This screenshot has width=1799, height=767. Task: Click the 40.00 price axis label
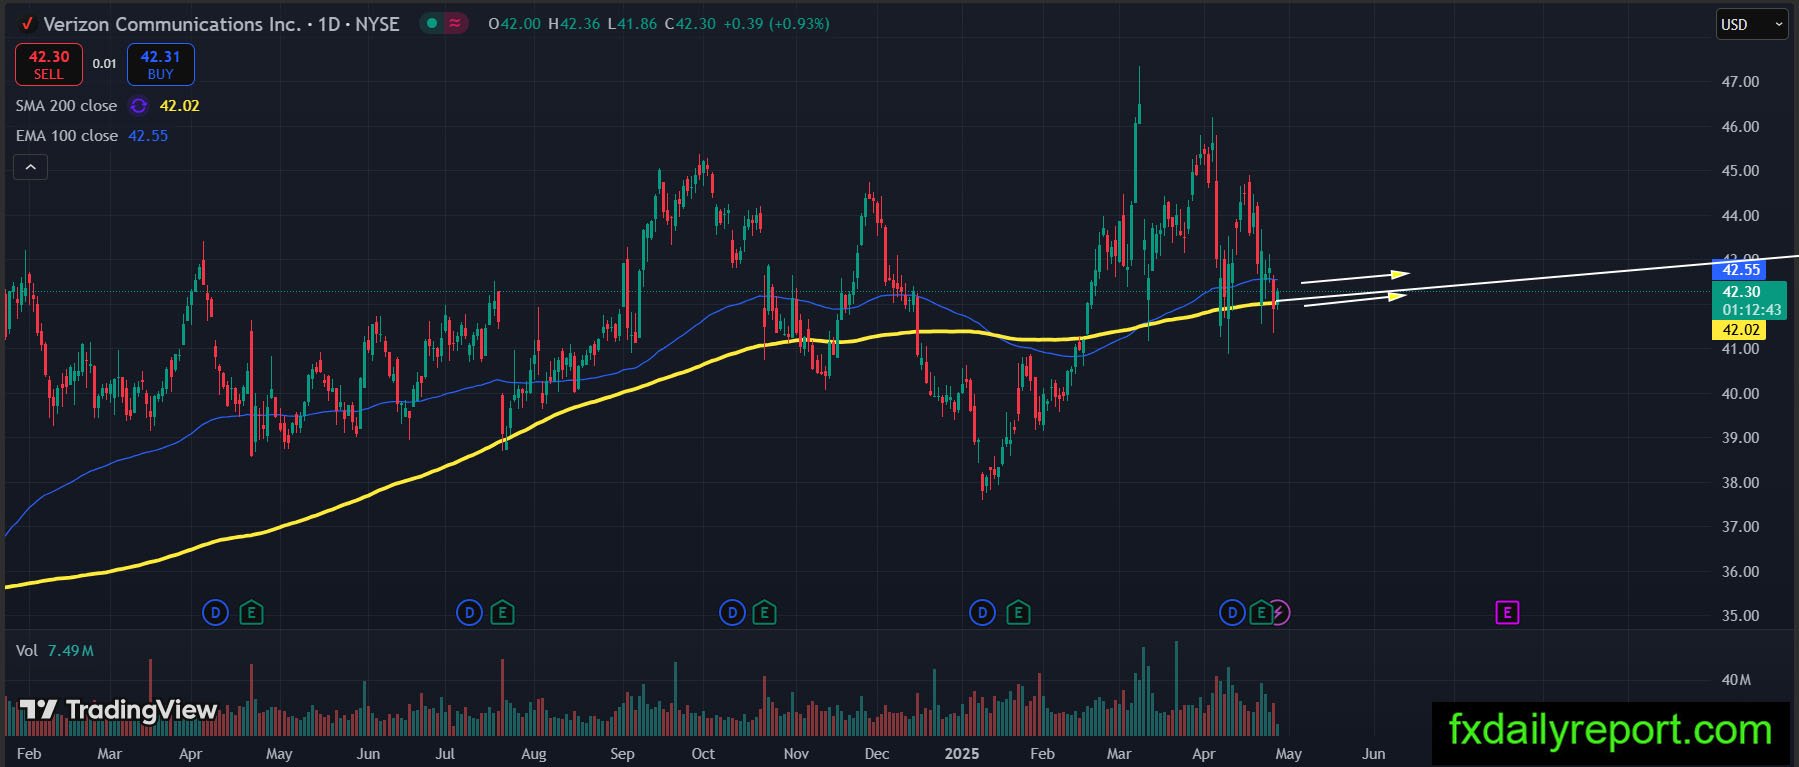click(1740, 394)
